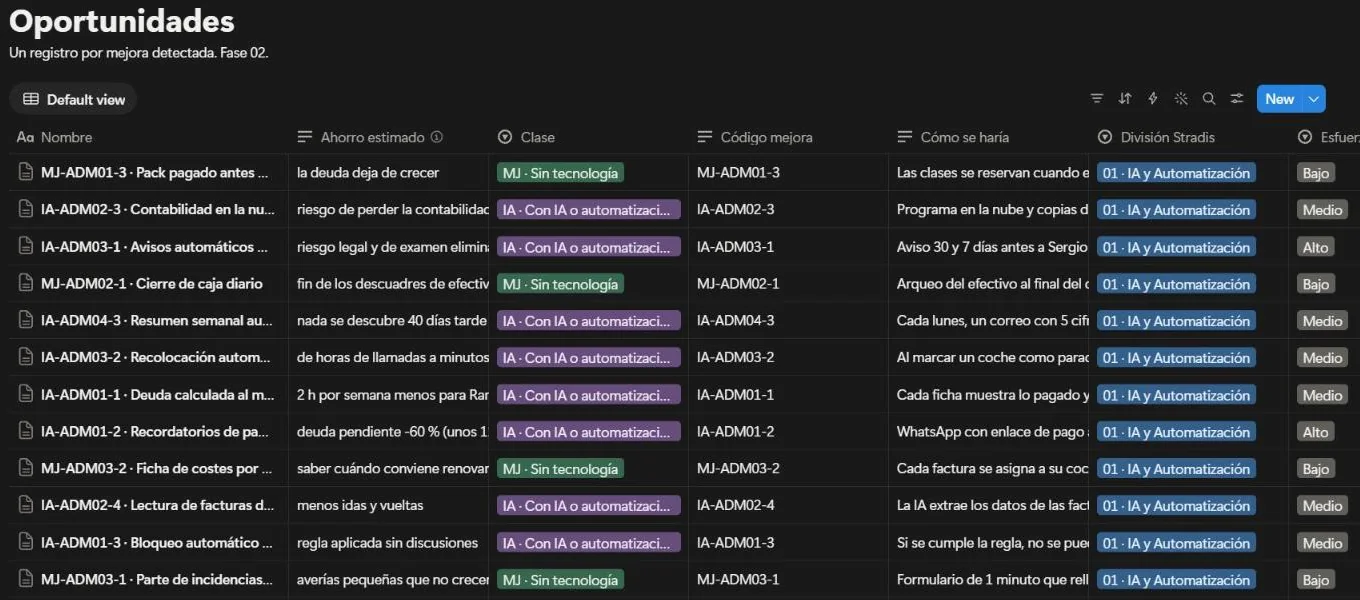
Task: Click MJ · Sin tecnología tag in MJ-ADM03-2 row
Action: (x=560, y=469)
